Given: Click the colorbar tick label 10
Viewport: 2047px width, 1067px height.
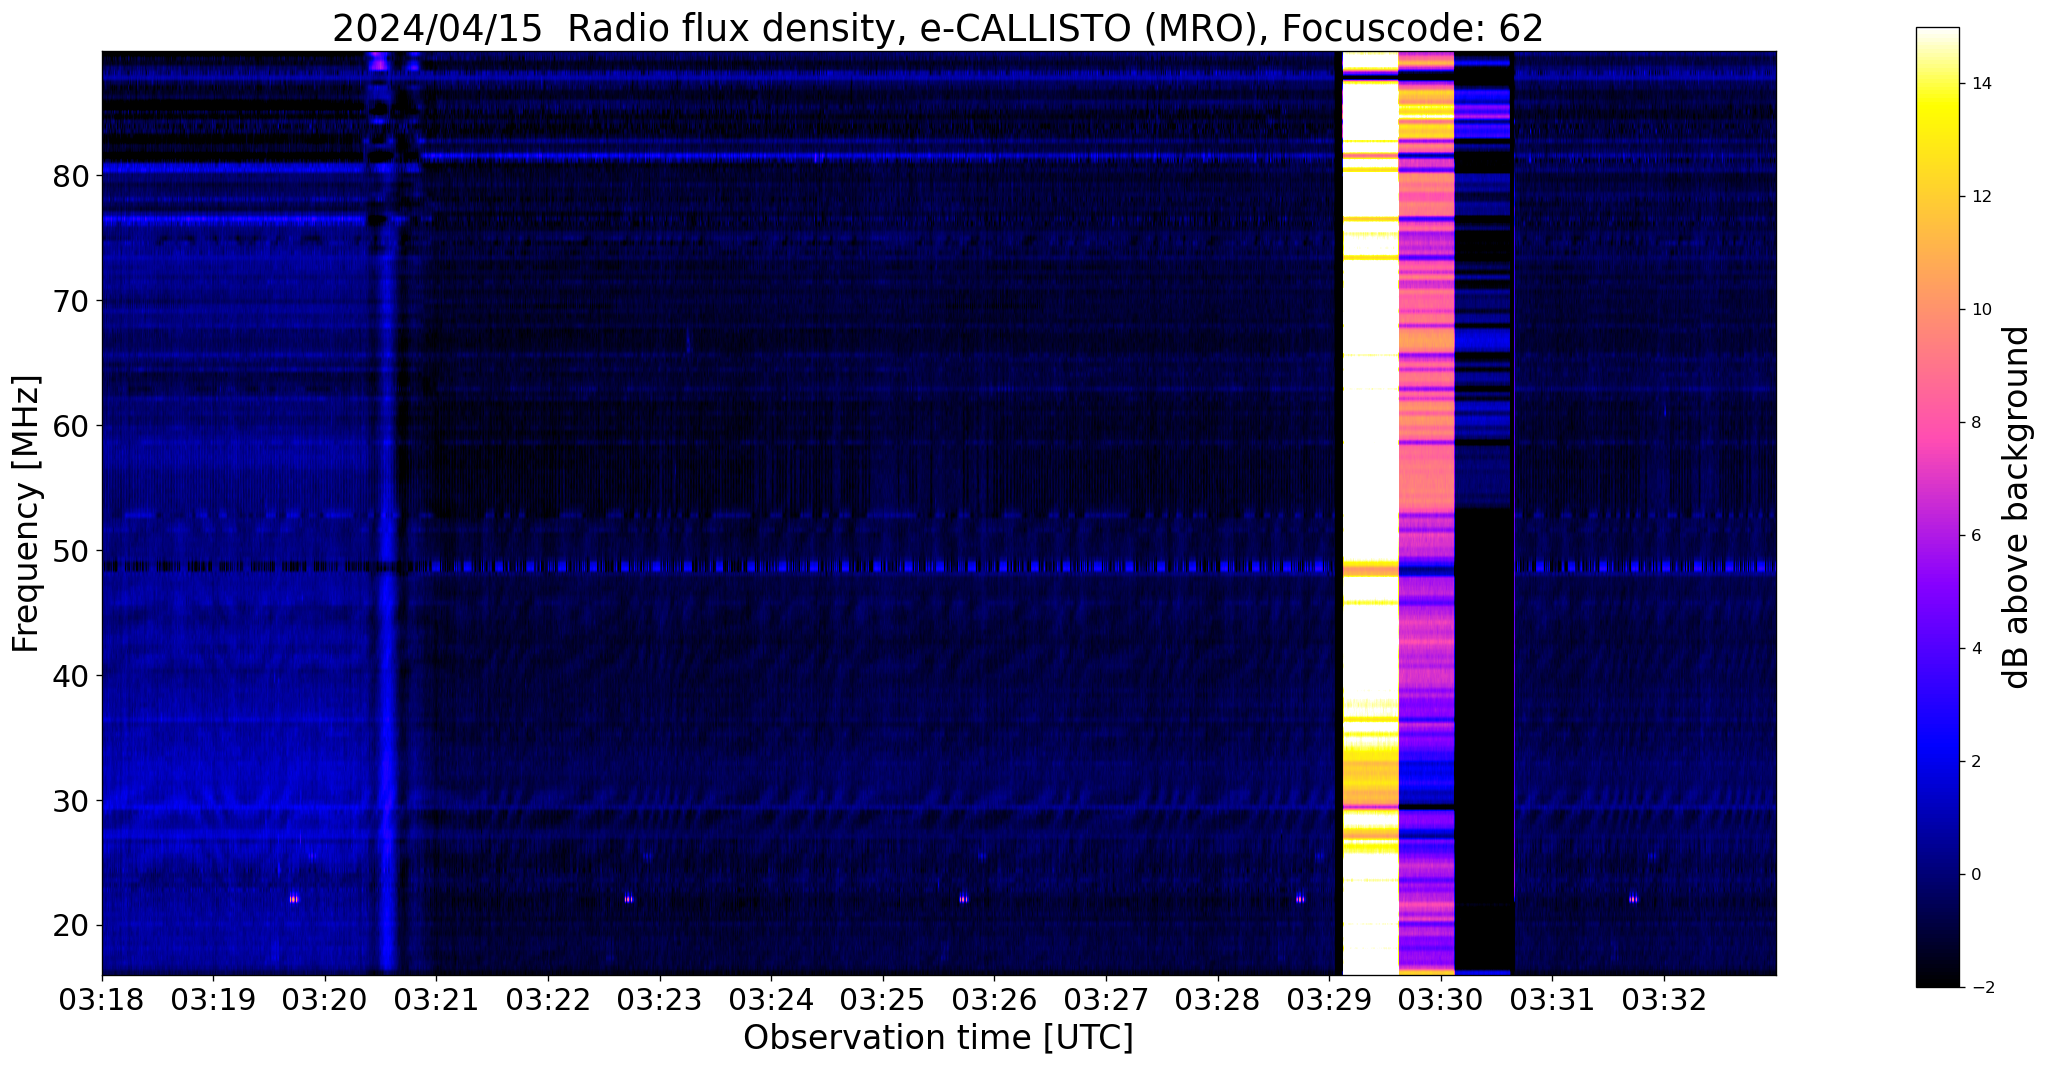Looking at the screenshot, I should (1980, 310).
